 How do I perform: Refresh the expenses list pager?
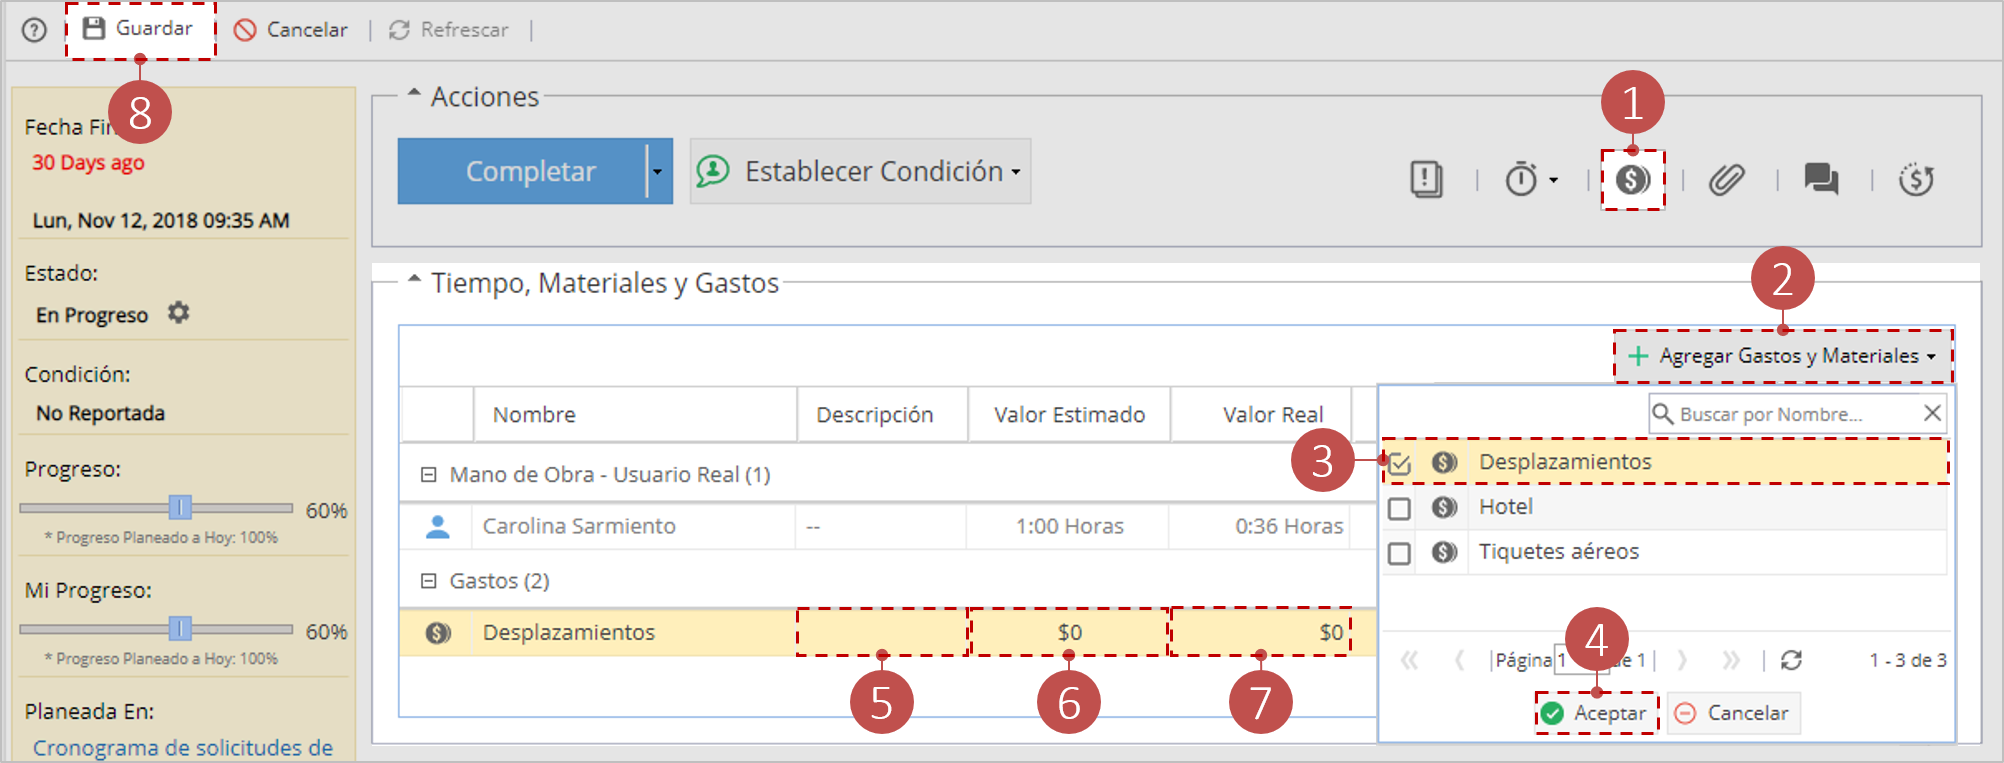coord(1791,660)
